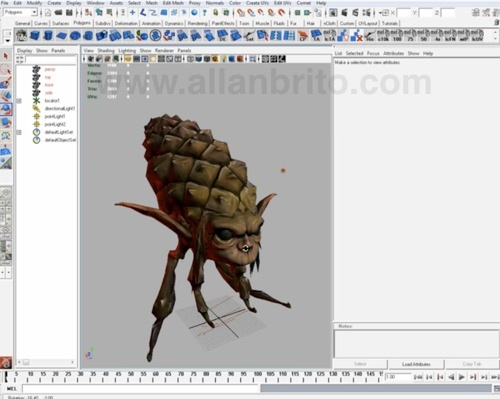The image size is (500, 399).
Task: Click the Attribute Editor Notes text area
Action: (x=417, y=344)
